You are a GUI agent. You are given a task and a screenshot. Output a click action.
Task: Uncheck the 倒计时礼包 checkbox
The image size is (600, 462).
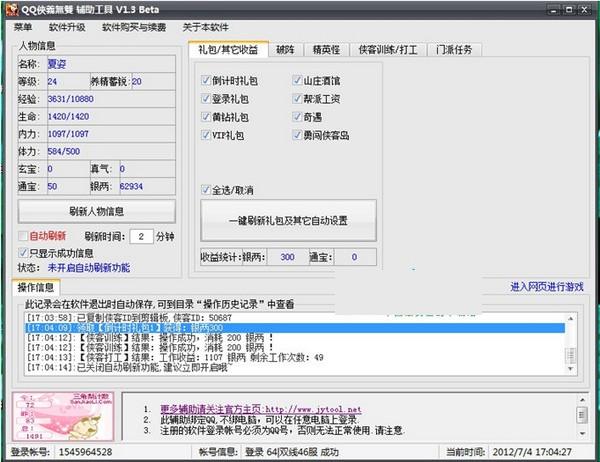[x=206, y=79]
